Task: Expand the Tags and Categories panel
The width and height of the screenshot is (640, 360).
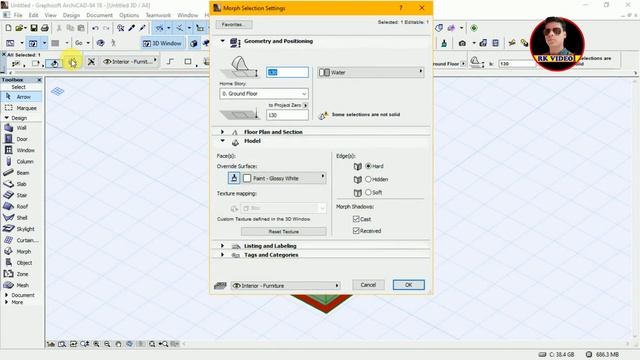Action: click(222, 255)
